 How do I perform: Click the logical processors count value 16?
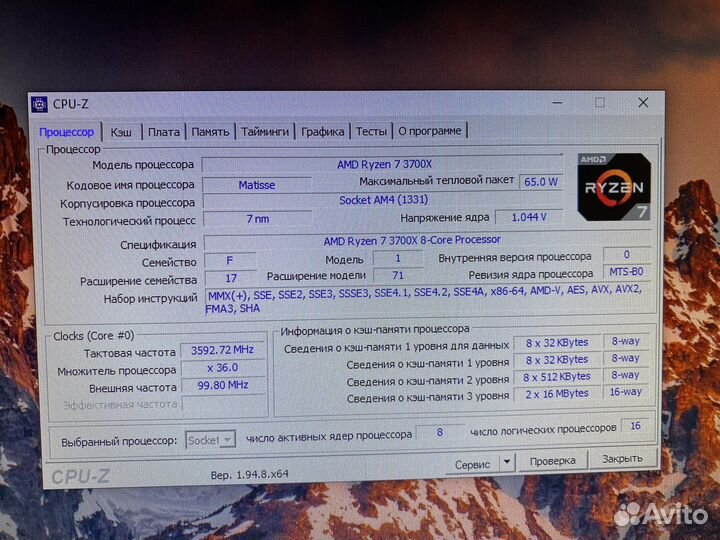point(635,426)
